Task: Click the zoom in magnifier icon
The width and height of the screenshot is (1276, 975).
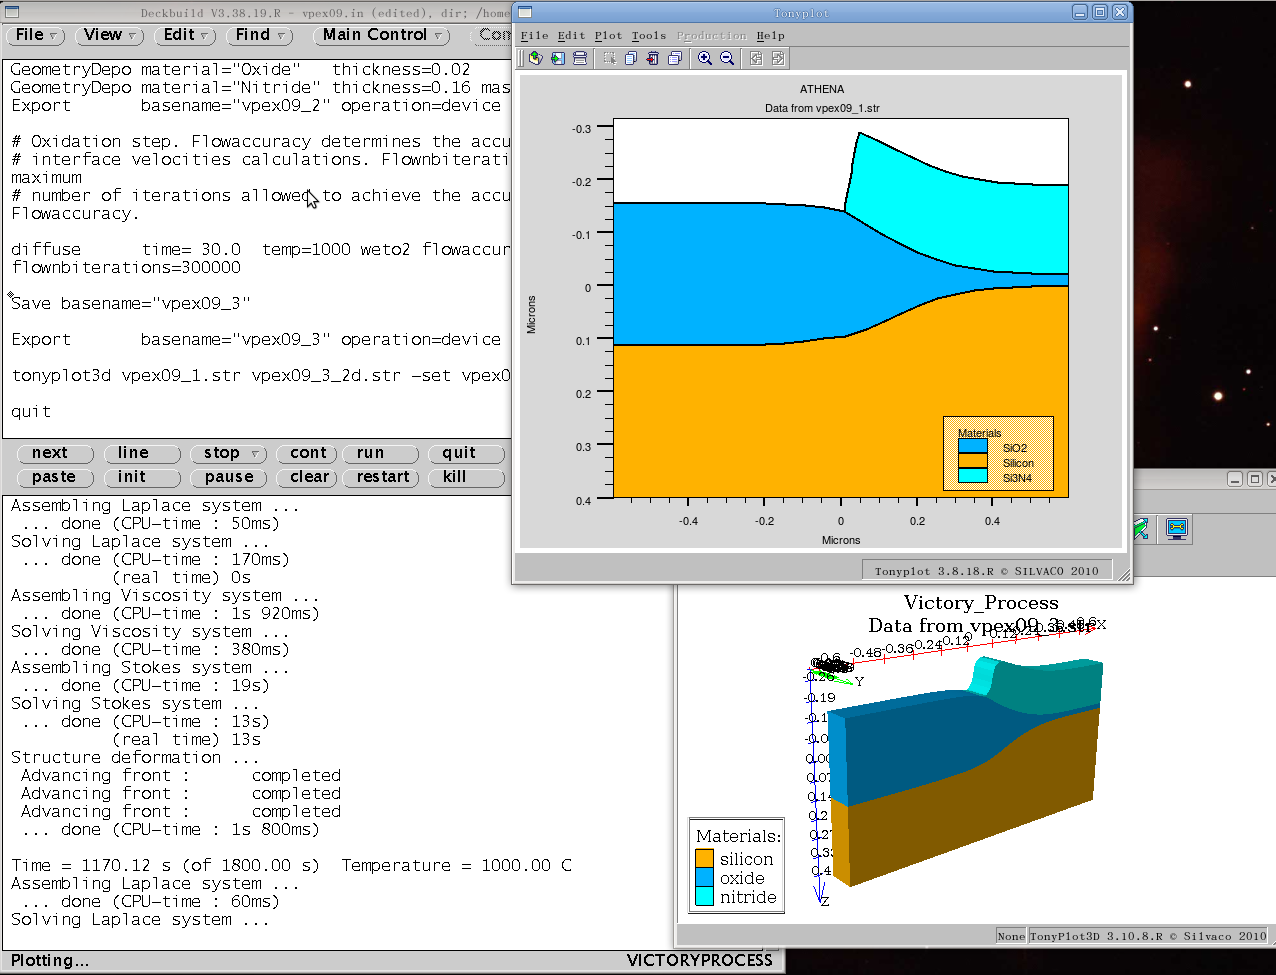Action: coord(705,59)
